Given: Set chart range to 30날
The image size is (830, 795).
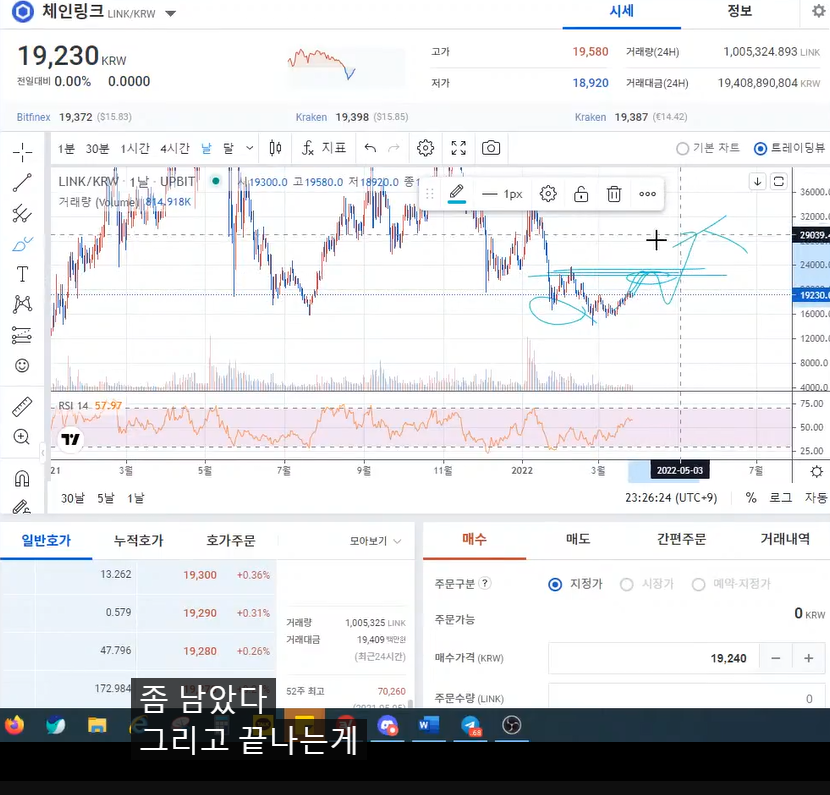Looking at the screenshot, I should tap(73, 498).
